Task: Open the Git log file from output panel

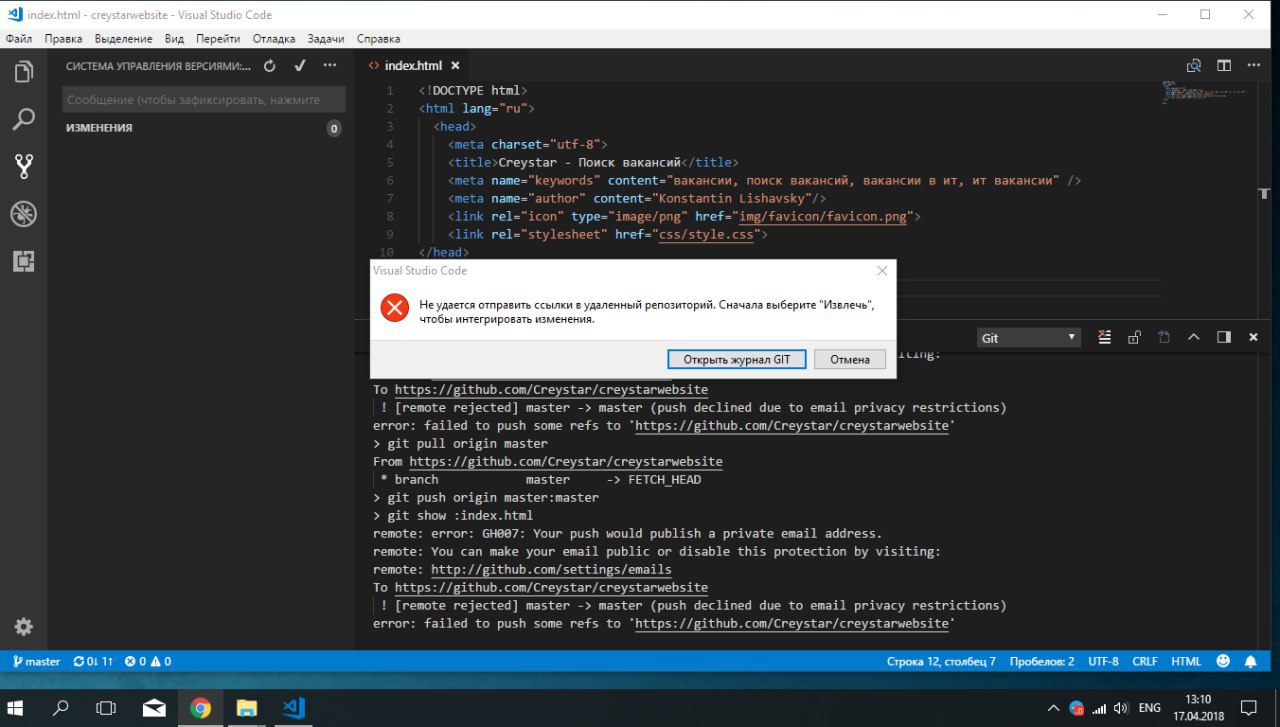Action: pyautogui.click(x=1164, y=337)
